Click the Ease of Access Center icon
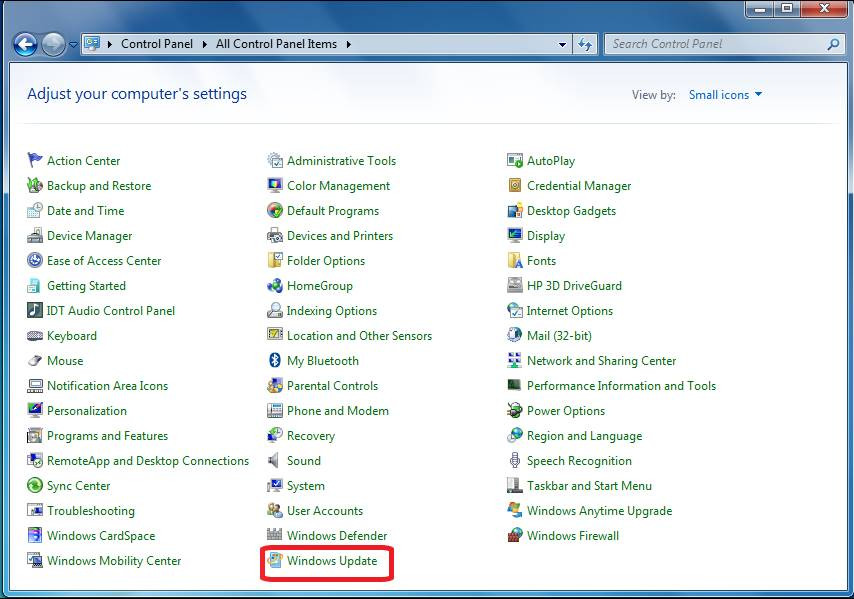The height and width of the screenshot is (599, 854). point(35,260)
